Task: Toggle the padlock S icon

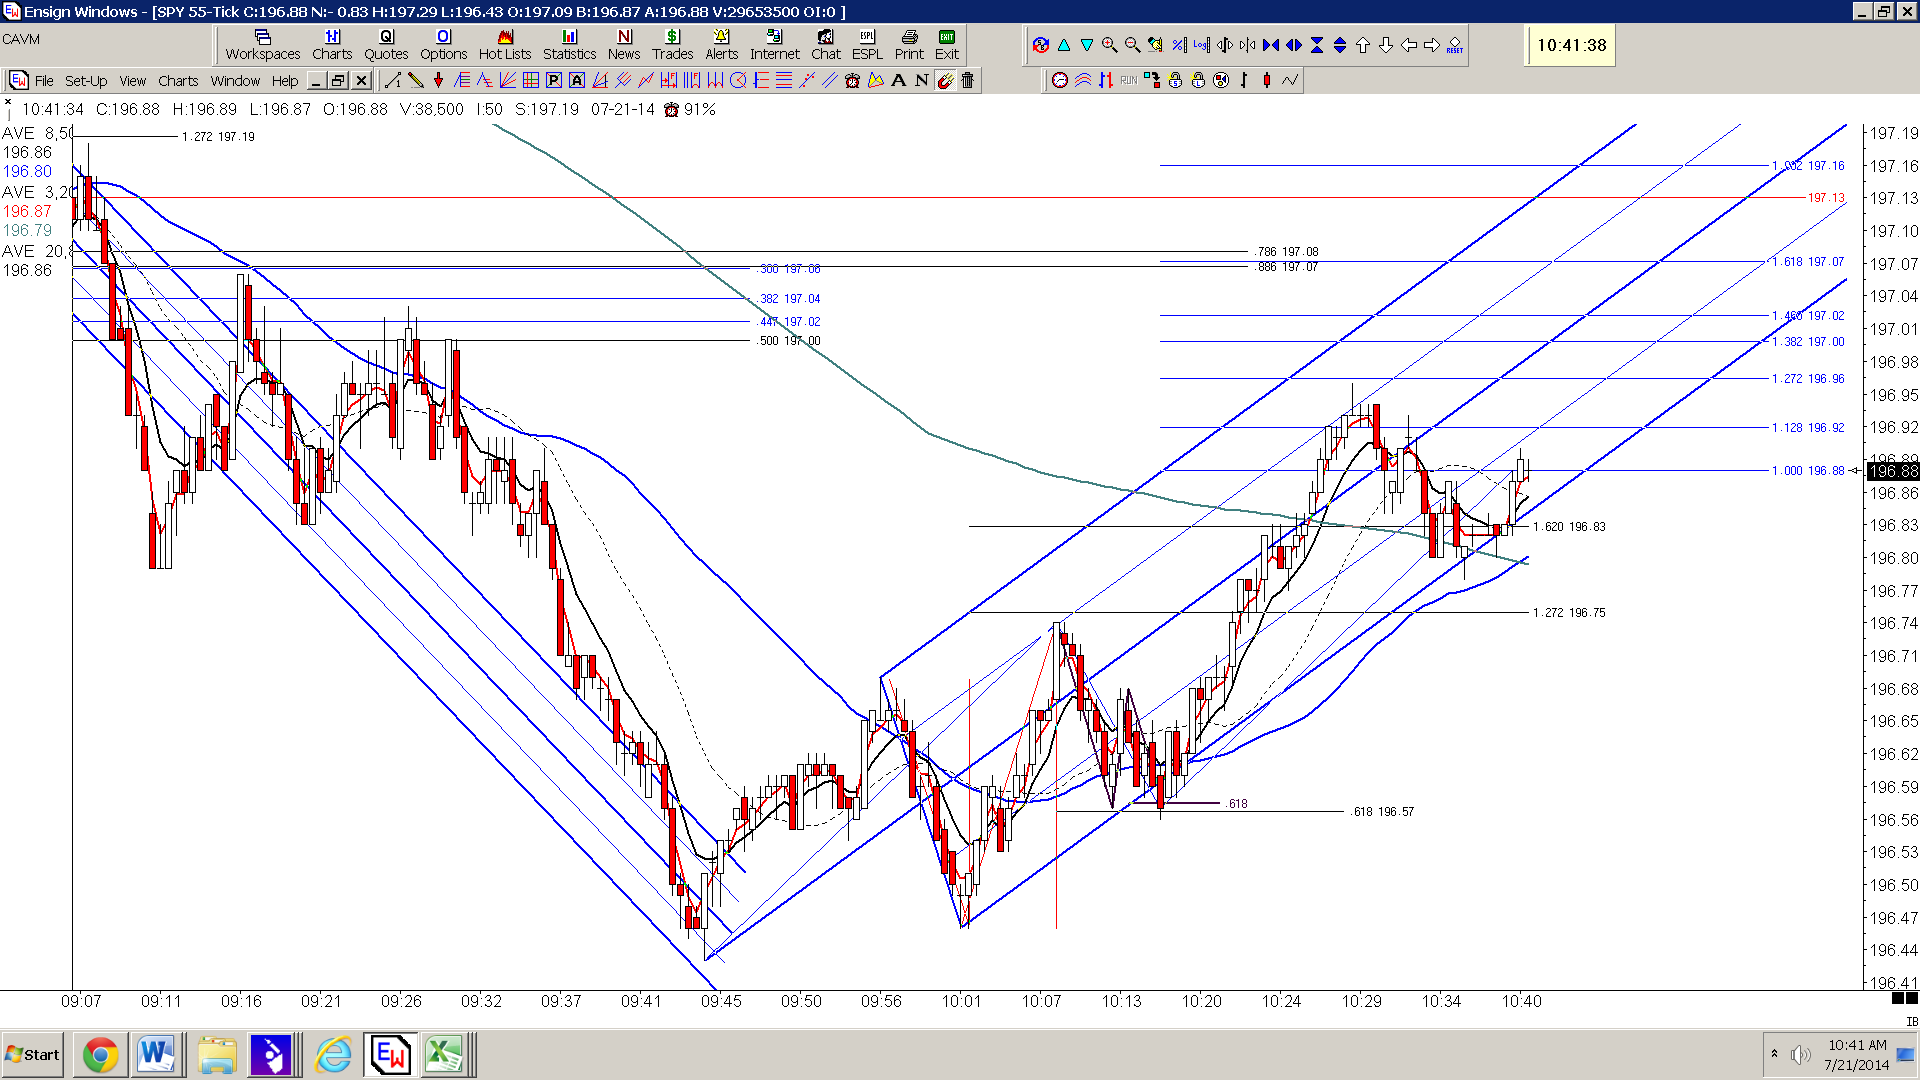Action: 1175,80
